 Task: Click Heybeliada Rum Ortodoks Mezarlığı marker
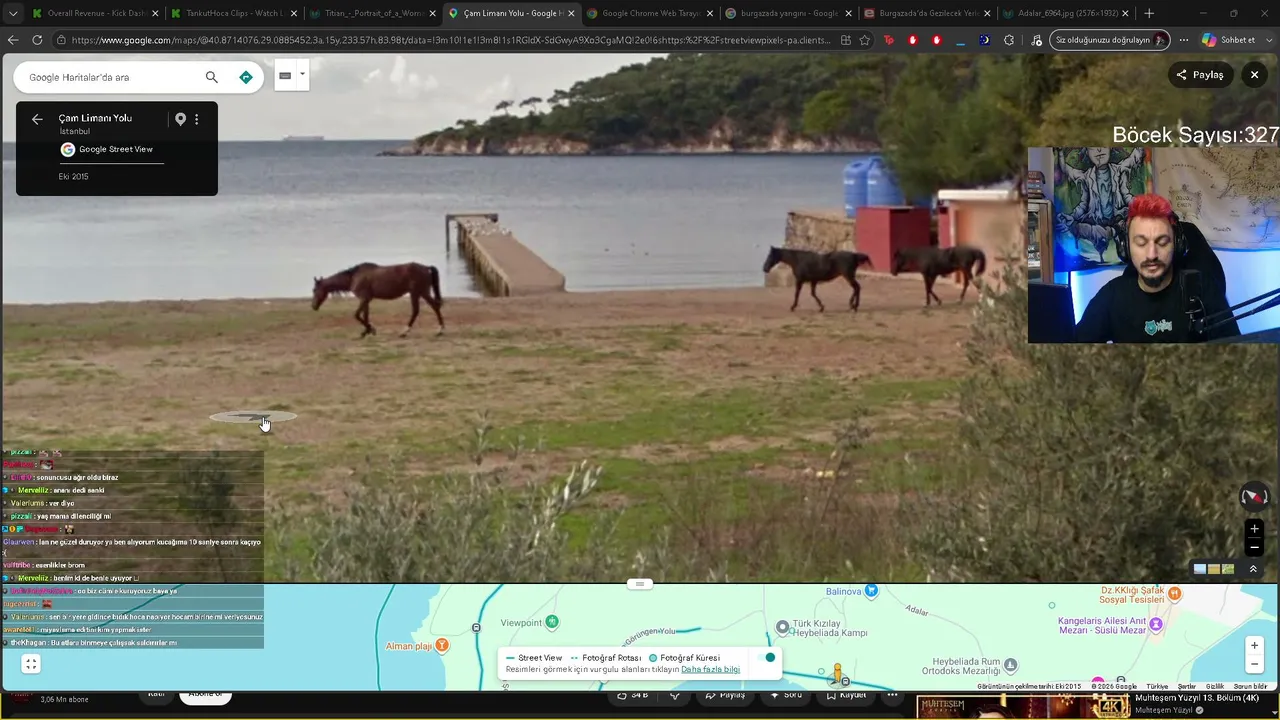[1011, 664]
